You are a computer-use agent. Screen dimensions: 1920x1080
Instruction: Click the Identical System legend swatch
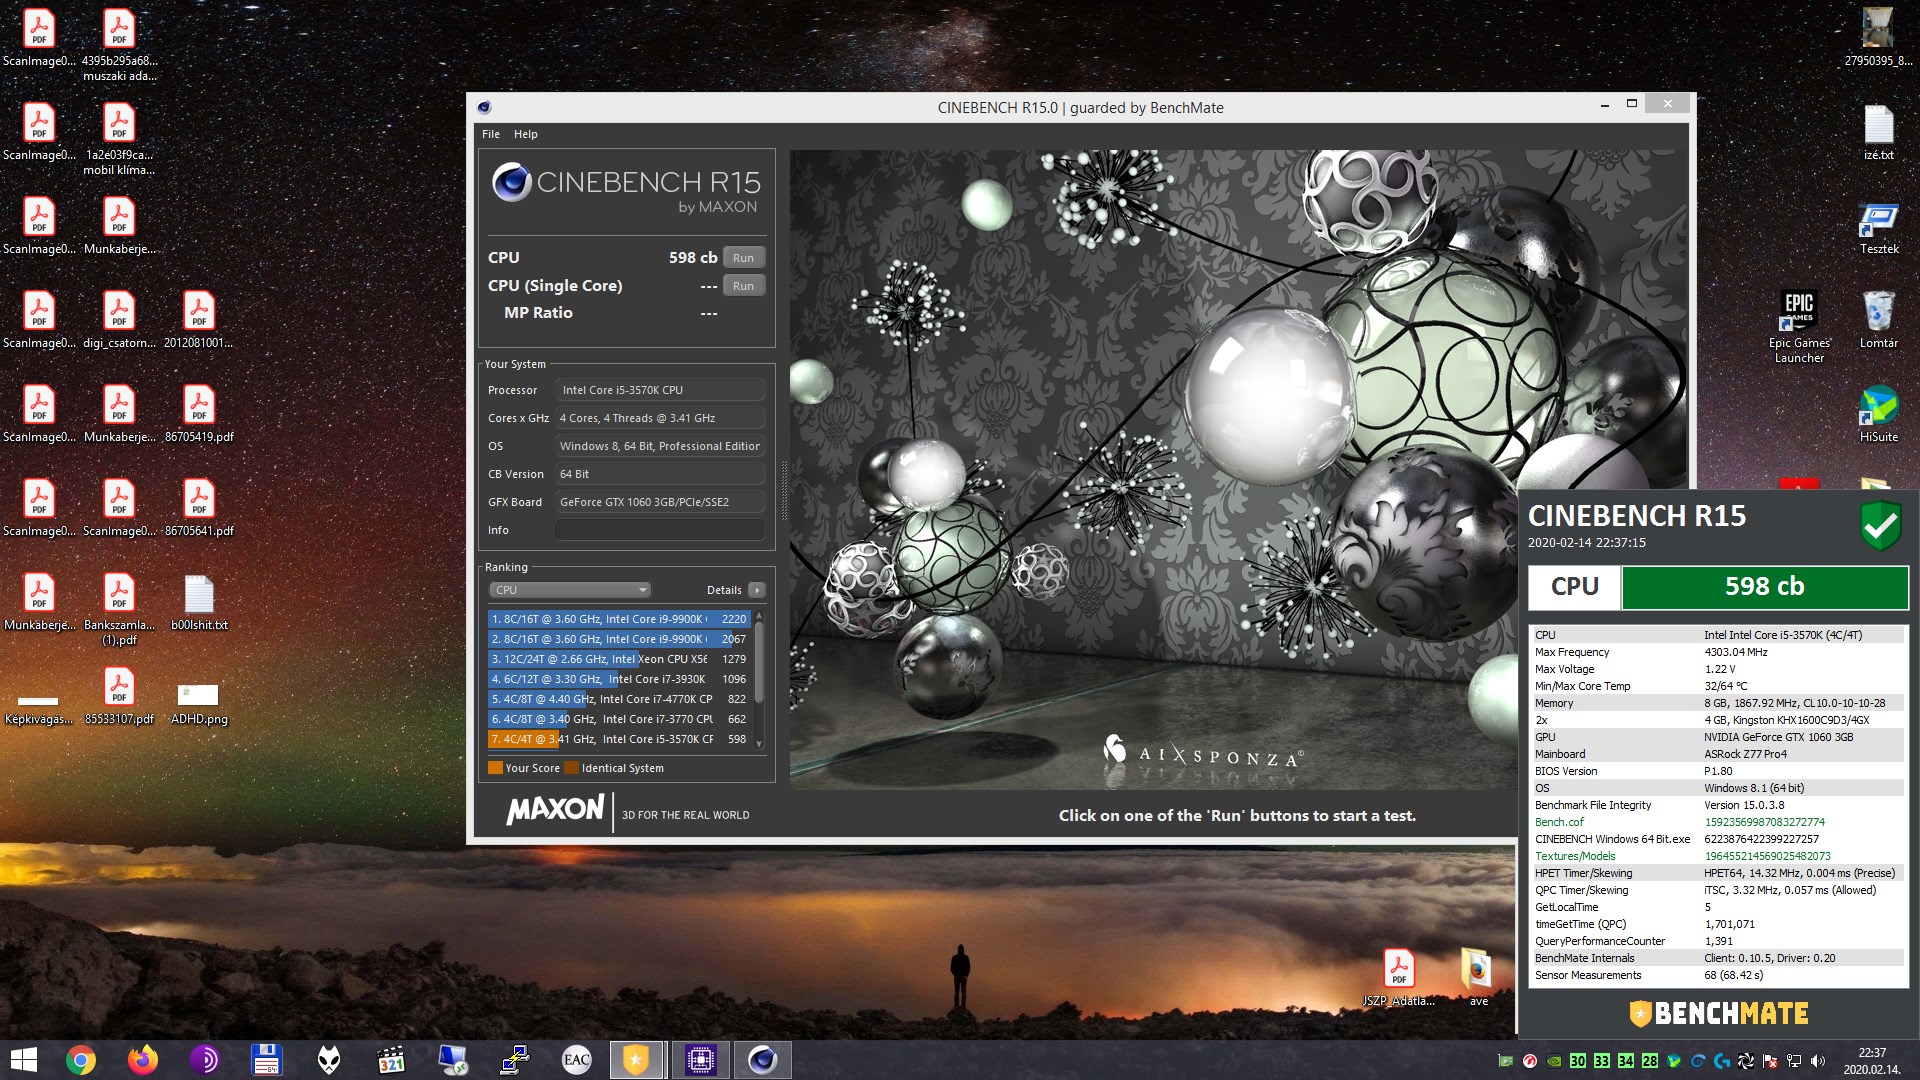coord(572,768)
